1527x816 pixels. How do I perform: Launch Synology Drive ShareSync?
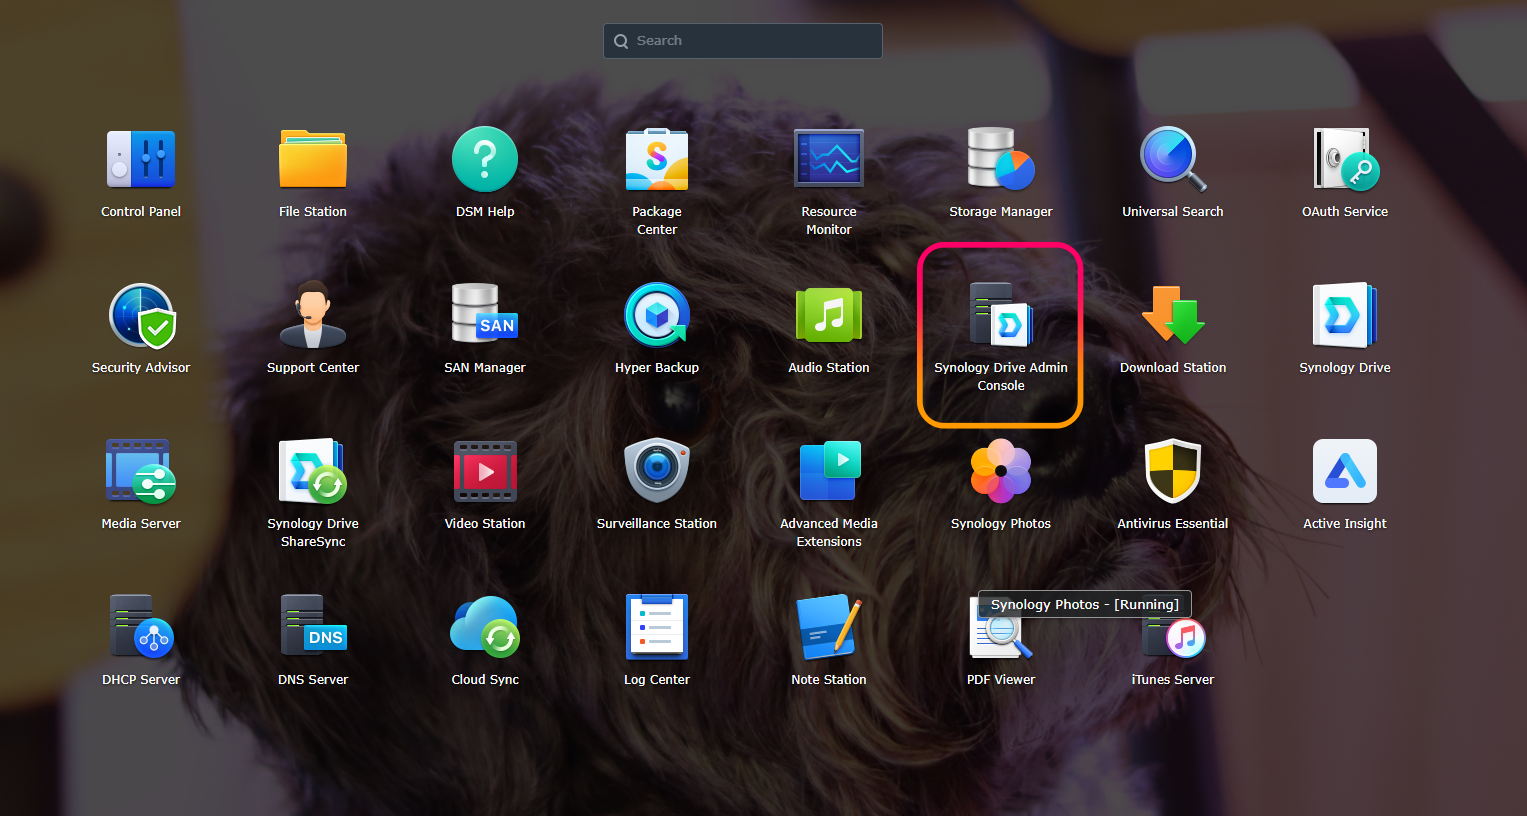pos(313,472)
